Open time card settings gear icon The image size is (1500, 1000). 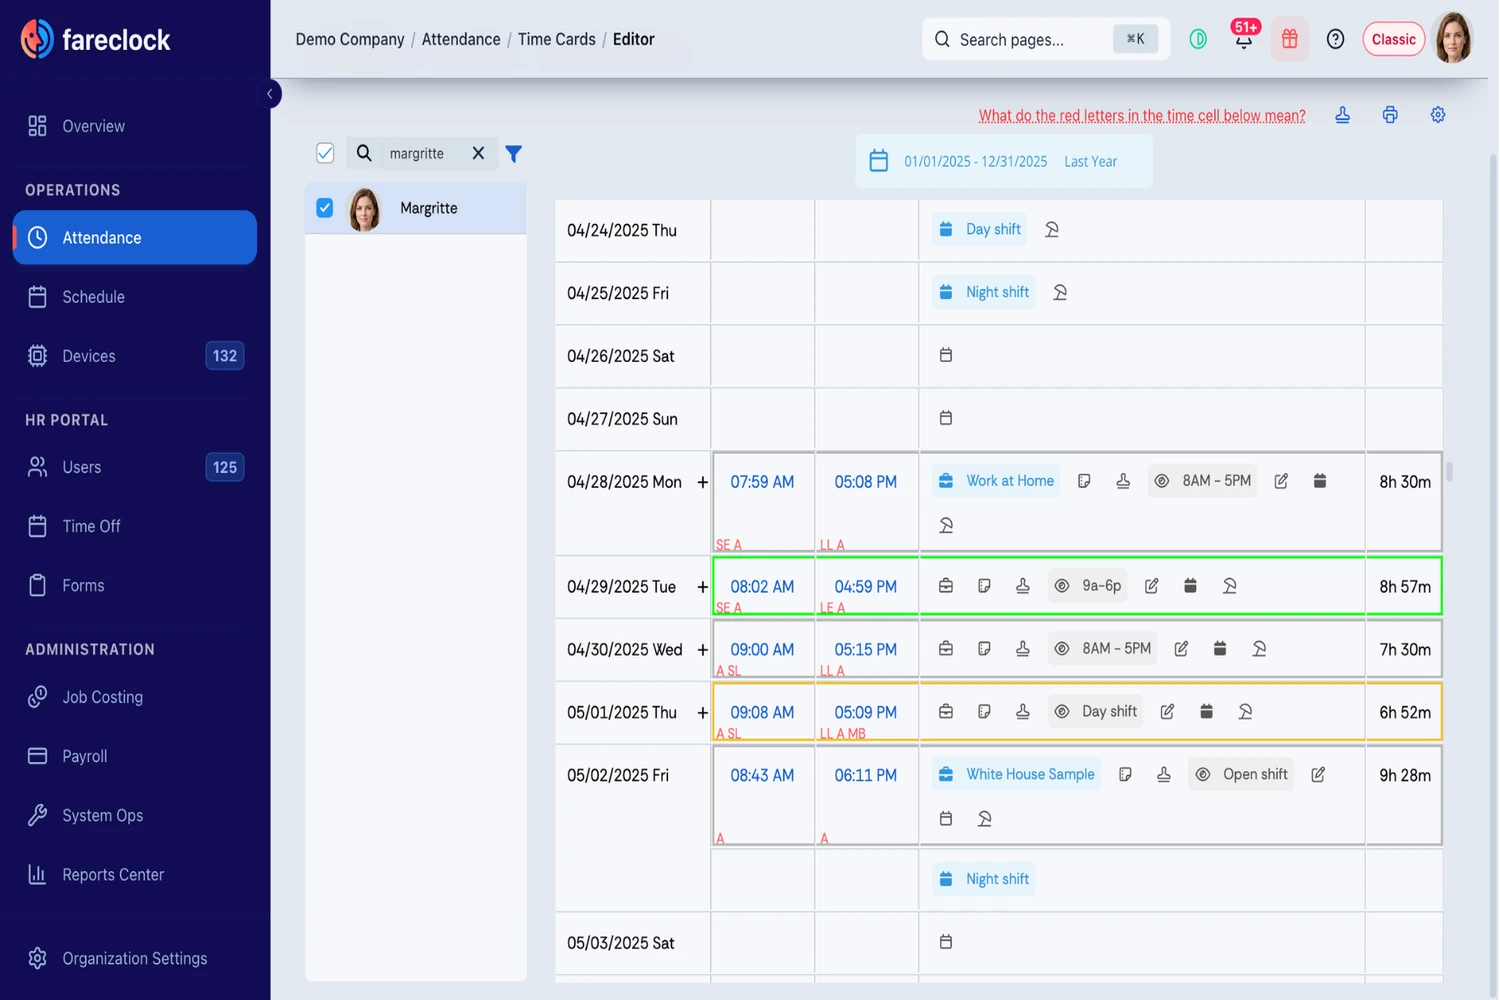(1438, 115)
